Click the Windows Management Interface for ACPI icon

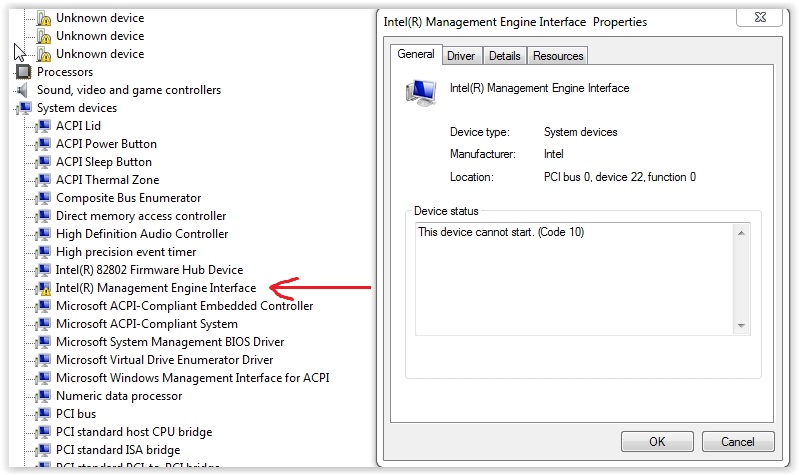tap(44, 378)
